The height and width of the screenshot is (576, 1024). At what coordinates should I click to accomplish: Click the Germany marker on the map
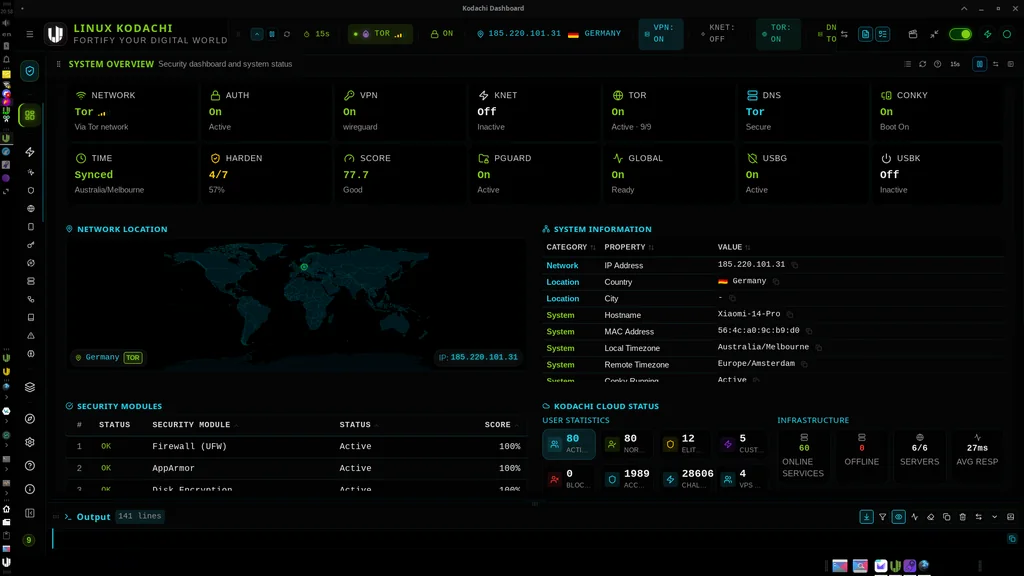pyautogui.click(x=304, y=266)
